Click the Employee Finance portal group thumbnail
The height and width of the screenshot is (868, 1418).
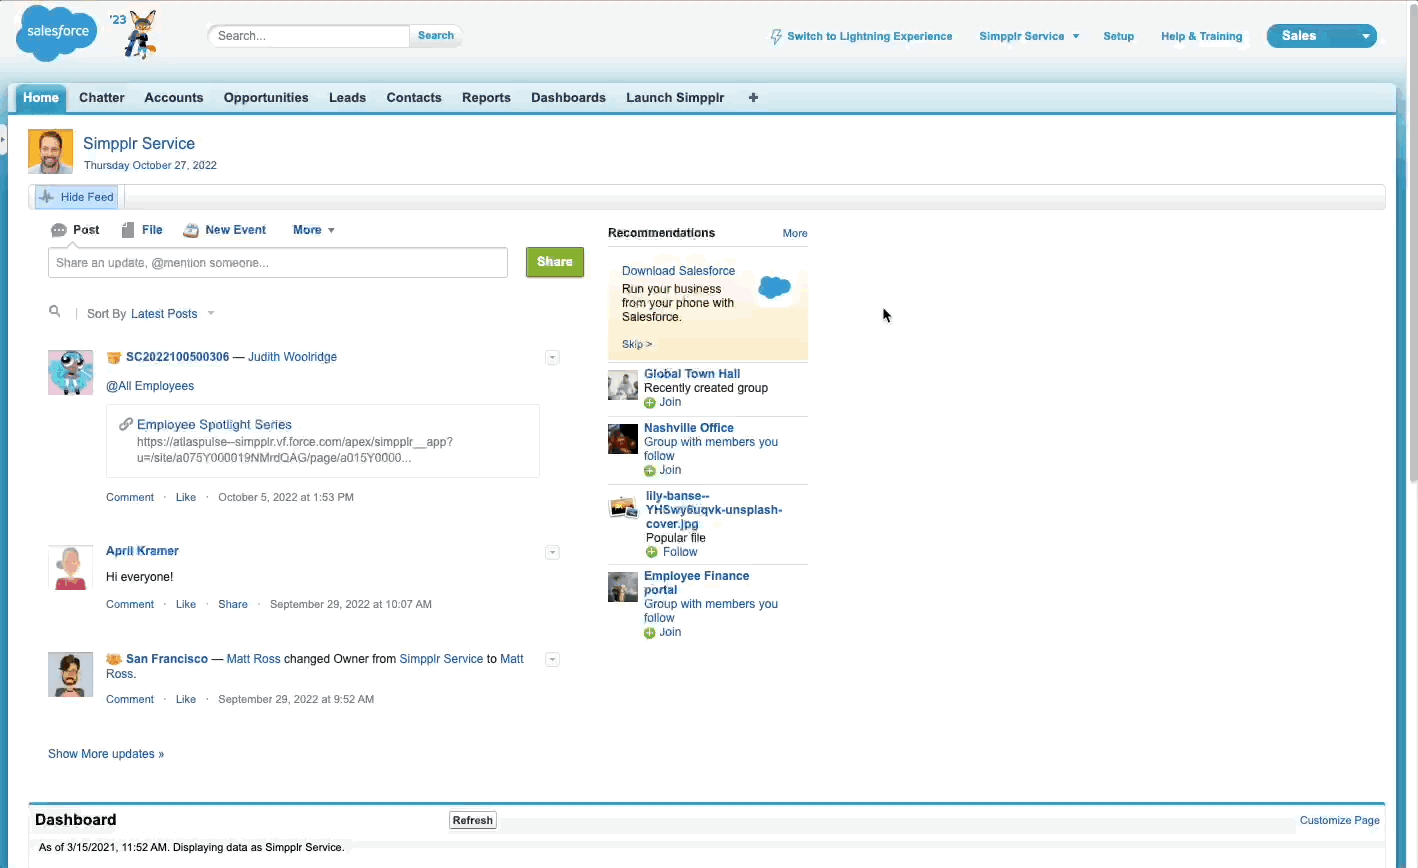(x=623, y=587)
